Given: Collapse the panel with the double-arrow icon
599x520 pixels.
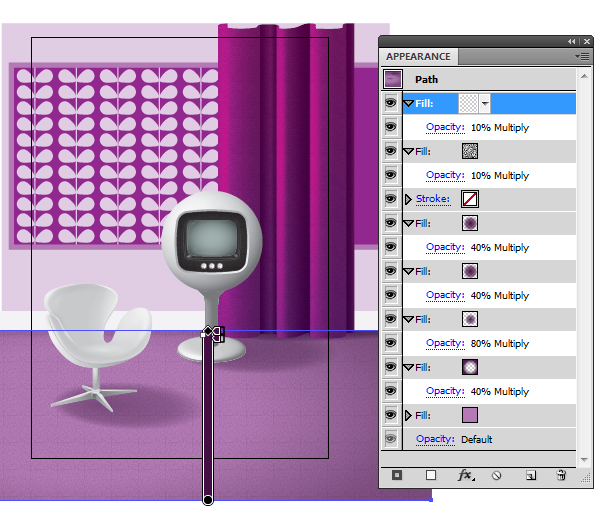Looking at the screenshot, I should pyautogui.click(x=571, y=41).
